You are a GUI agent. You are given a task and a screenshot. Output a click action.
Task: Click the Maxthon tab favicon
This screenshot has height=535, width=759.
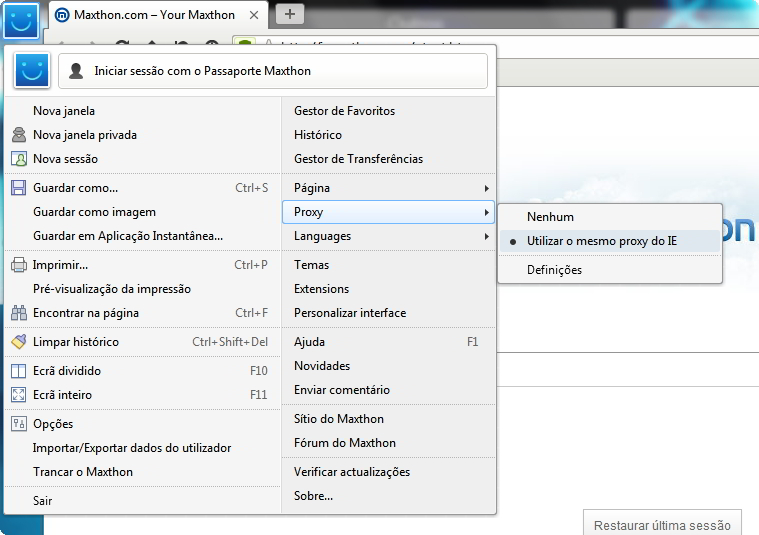[62, 15]
